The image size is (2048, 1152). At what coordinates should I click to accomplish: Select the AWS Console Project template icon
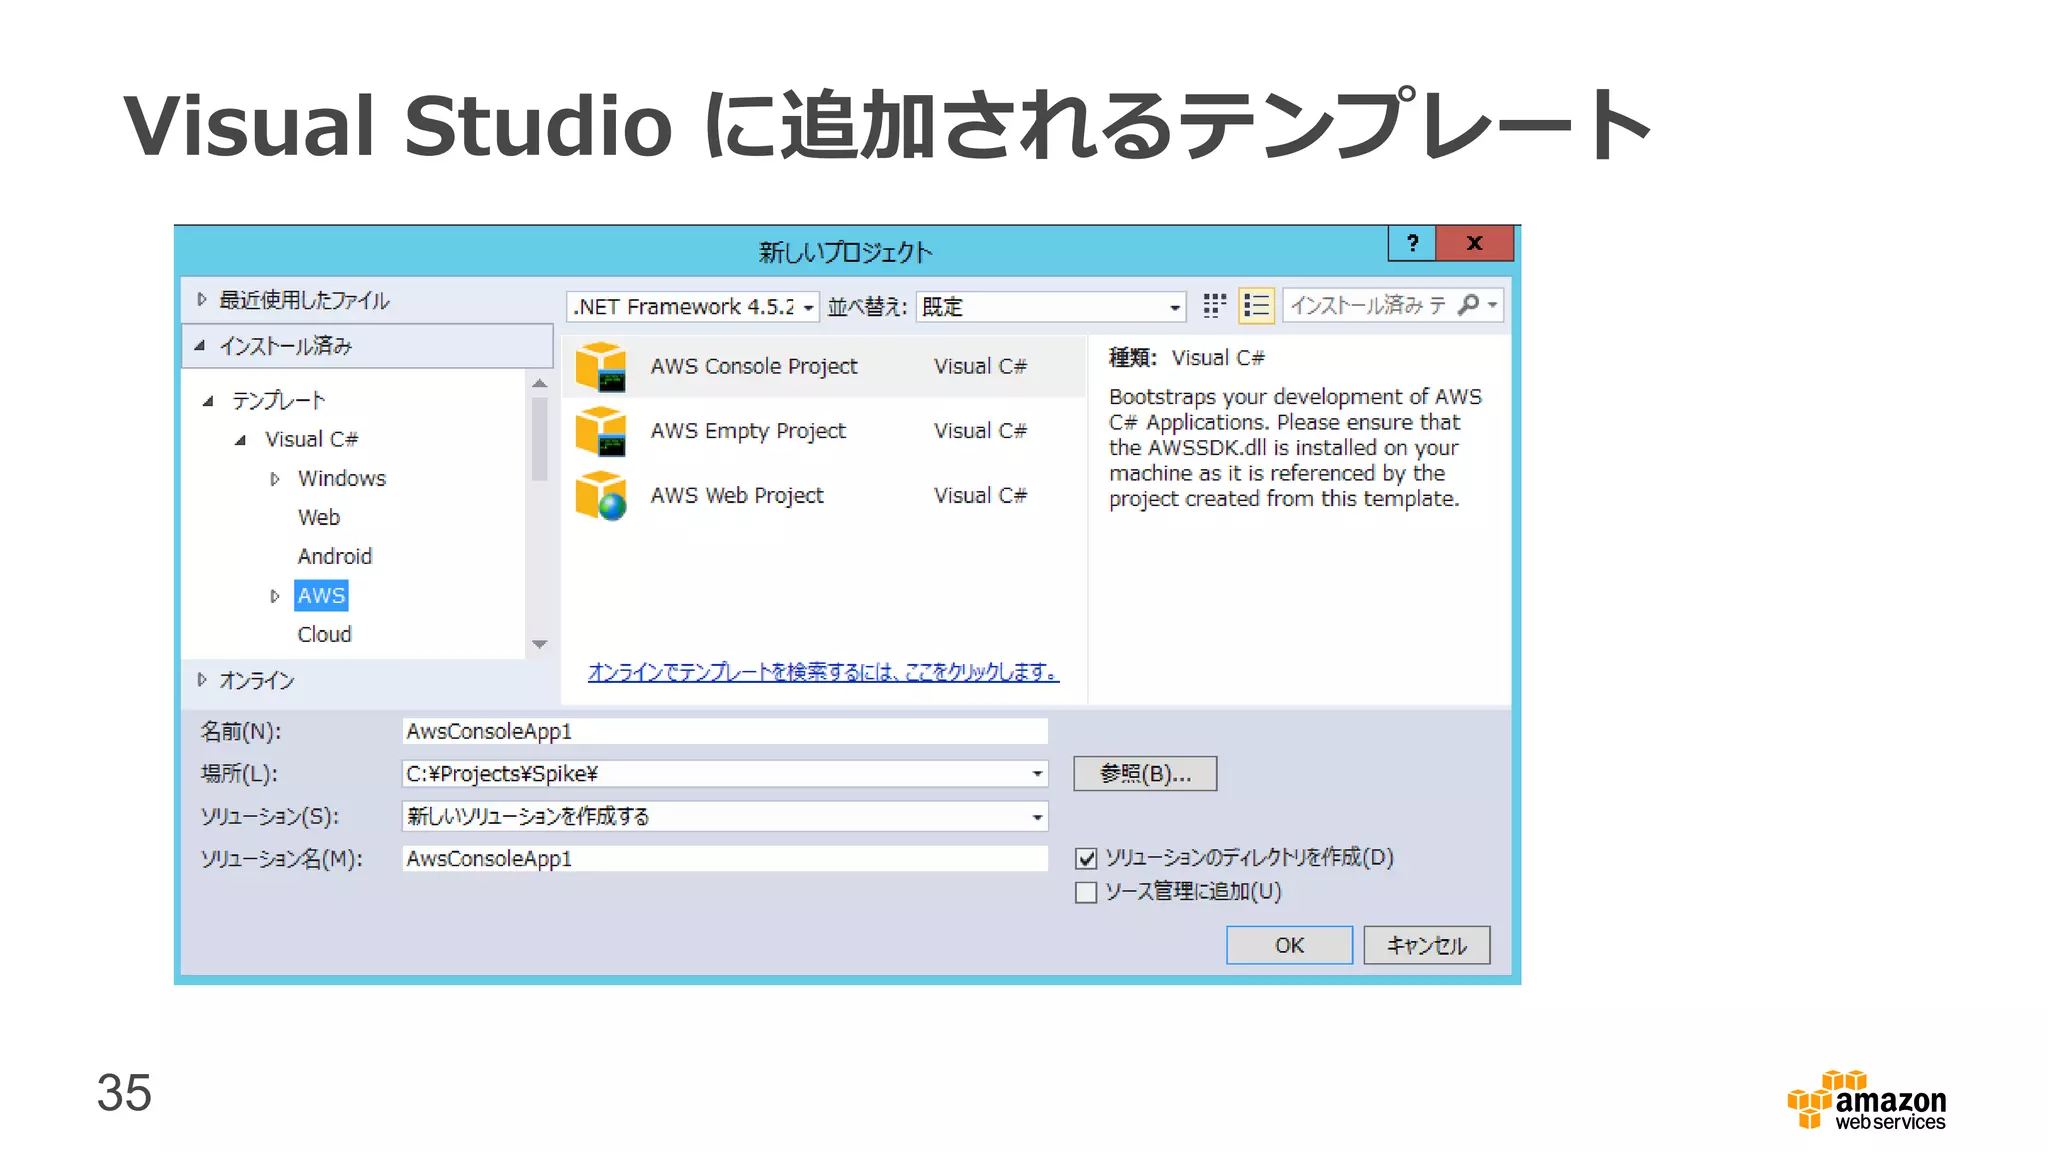coord(601,366)
